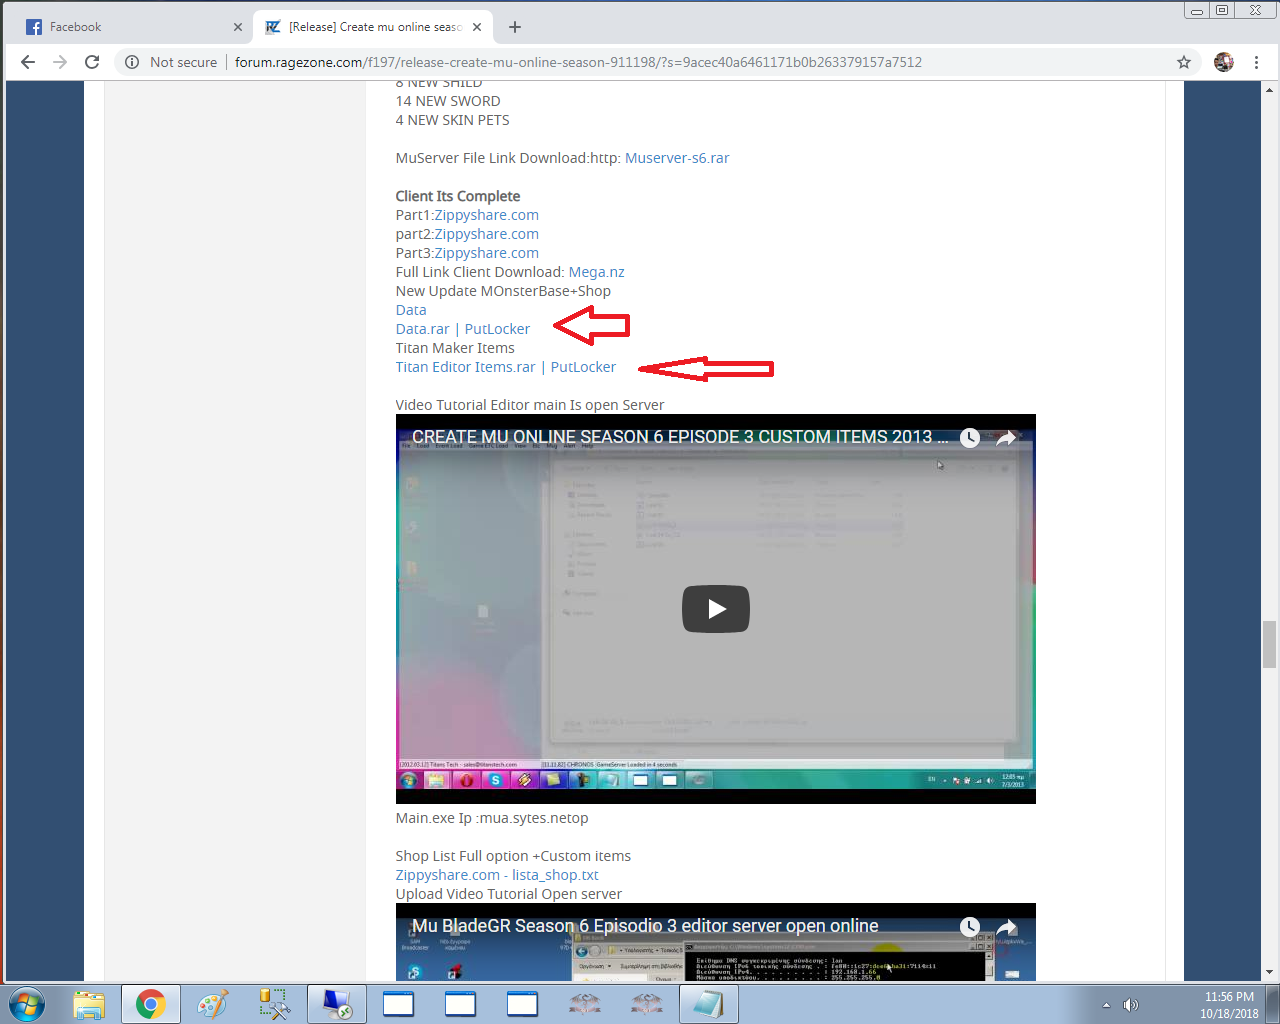This screenshot has width=1280, height=1024.
Task: Click the text 14 NEW SWORD
Action: pos(448,101)
